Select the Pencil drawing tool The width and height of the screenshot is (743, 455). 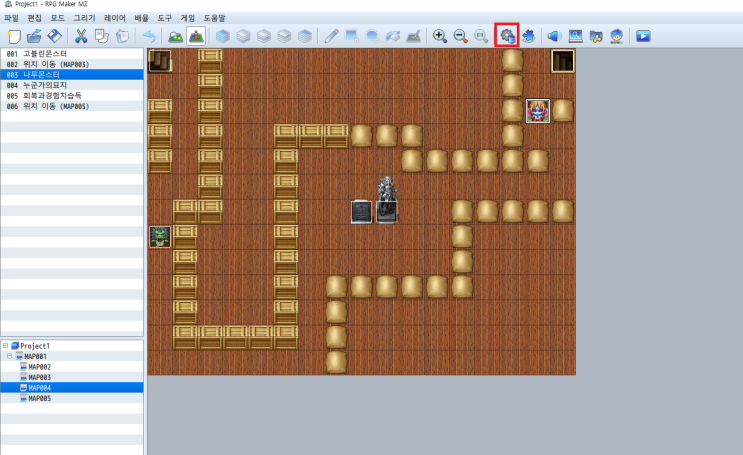(x=331, y=36)
